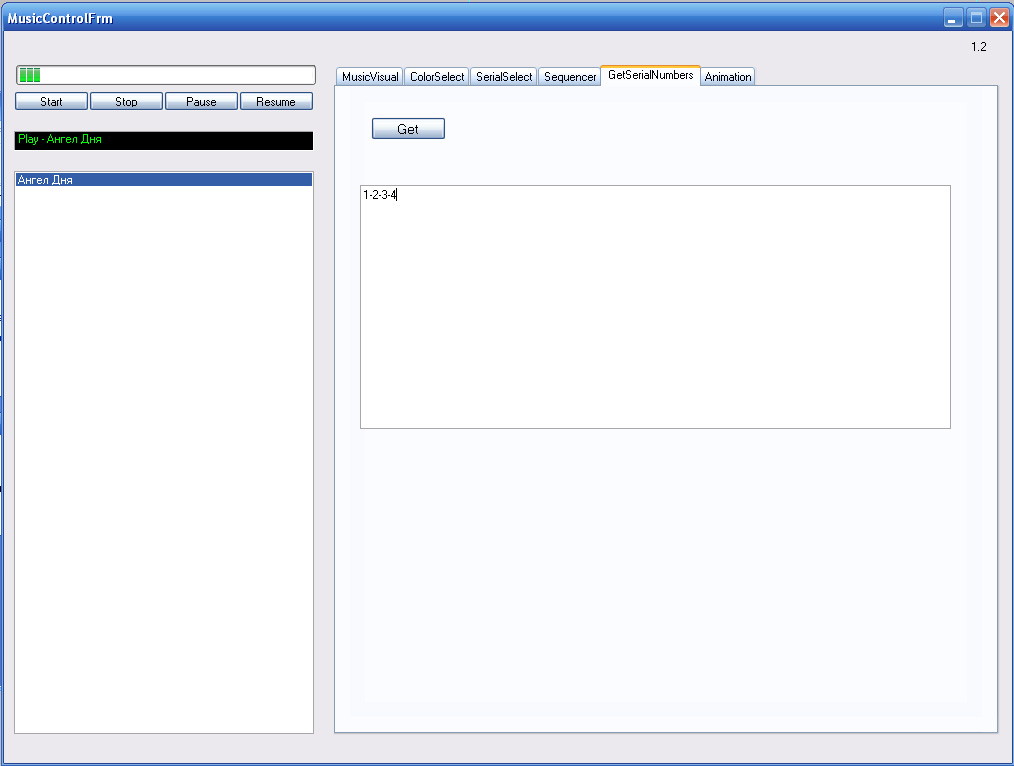
Task: Go to the SerialSelect tab
Action: 504,77
